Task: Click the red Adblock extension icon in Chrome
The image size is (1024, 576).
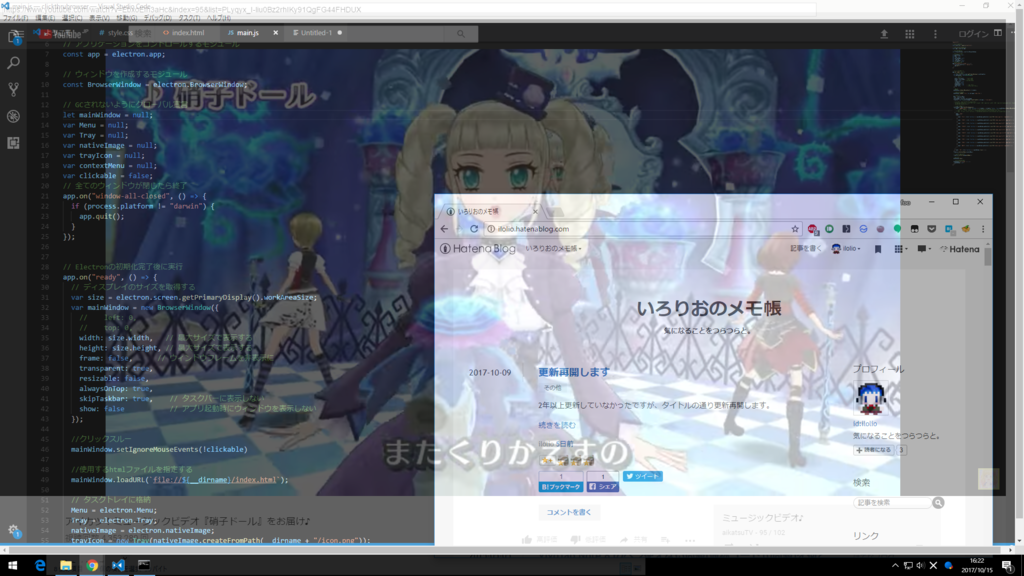Action: (x=812, y=229)
